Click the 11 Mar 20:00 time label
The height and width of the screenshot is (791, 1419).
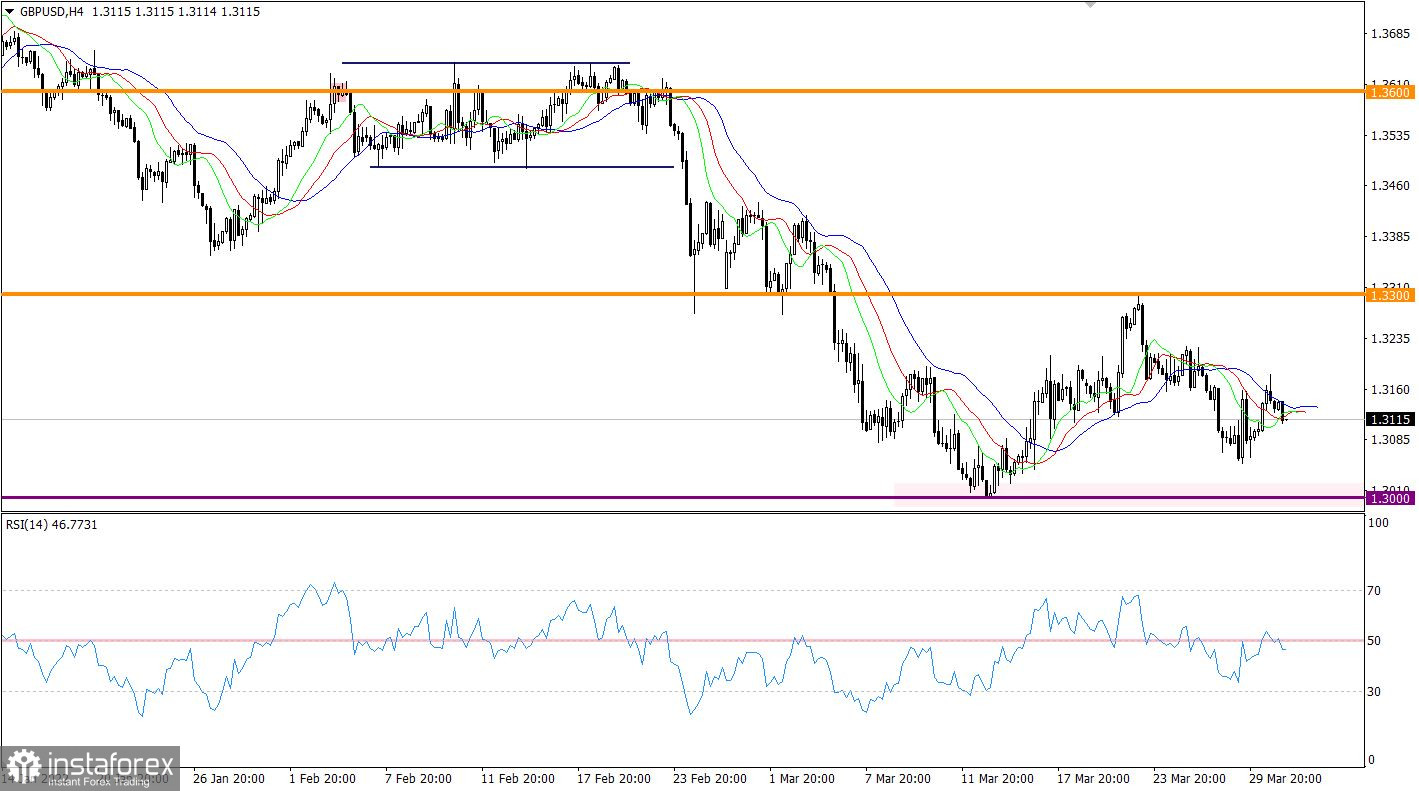point(997,778)
